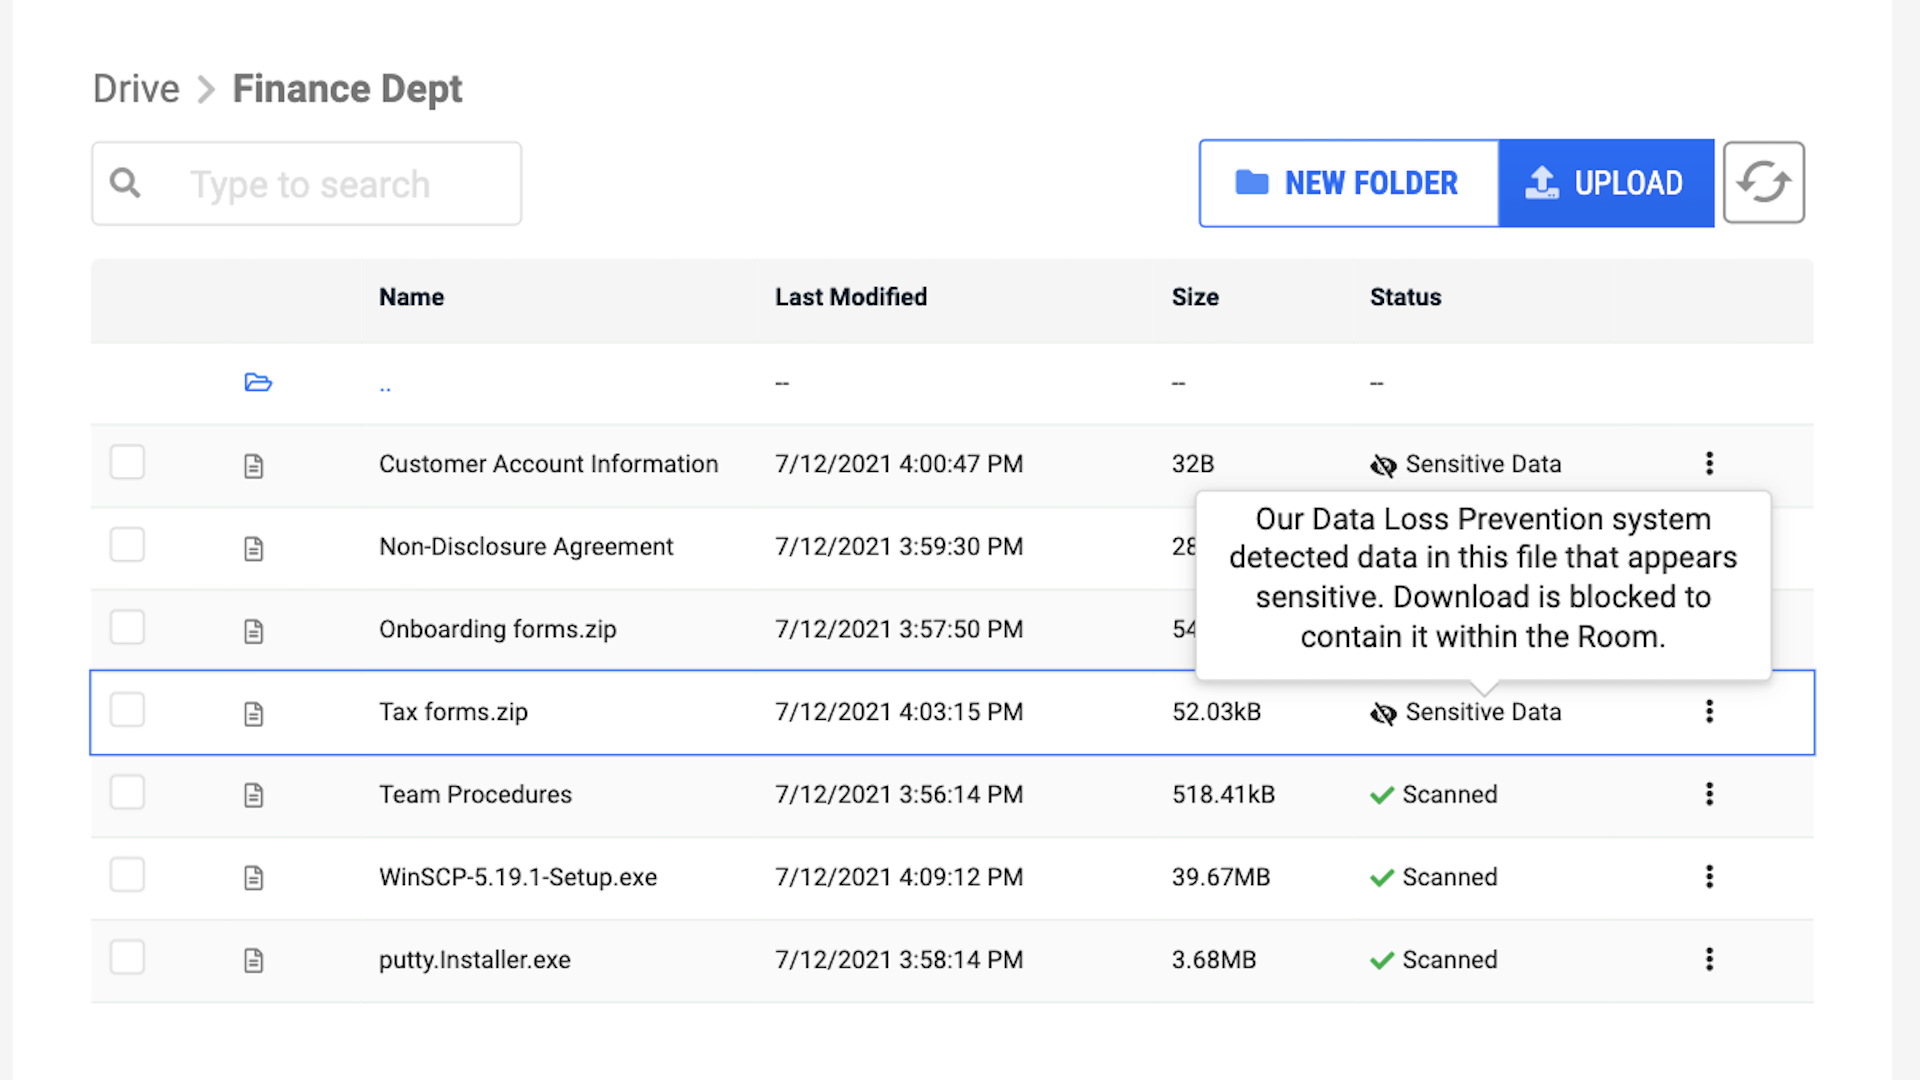Click the Team Procedures file name

pyautogui.click(x=475, y=795)
